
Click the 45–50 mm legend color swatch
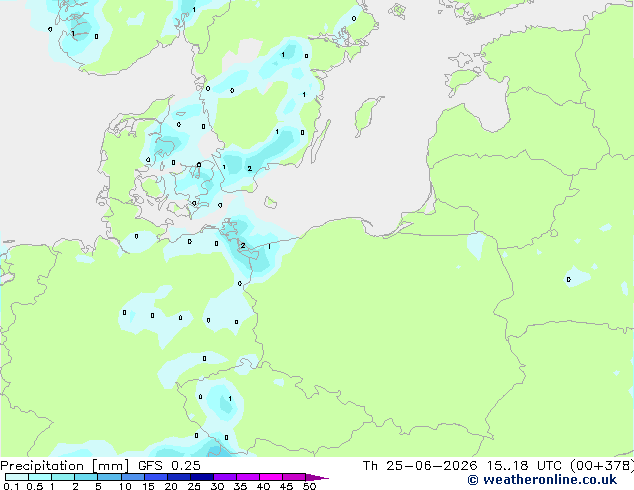click(x=294, y=477)
